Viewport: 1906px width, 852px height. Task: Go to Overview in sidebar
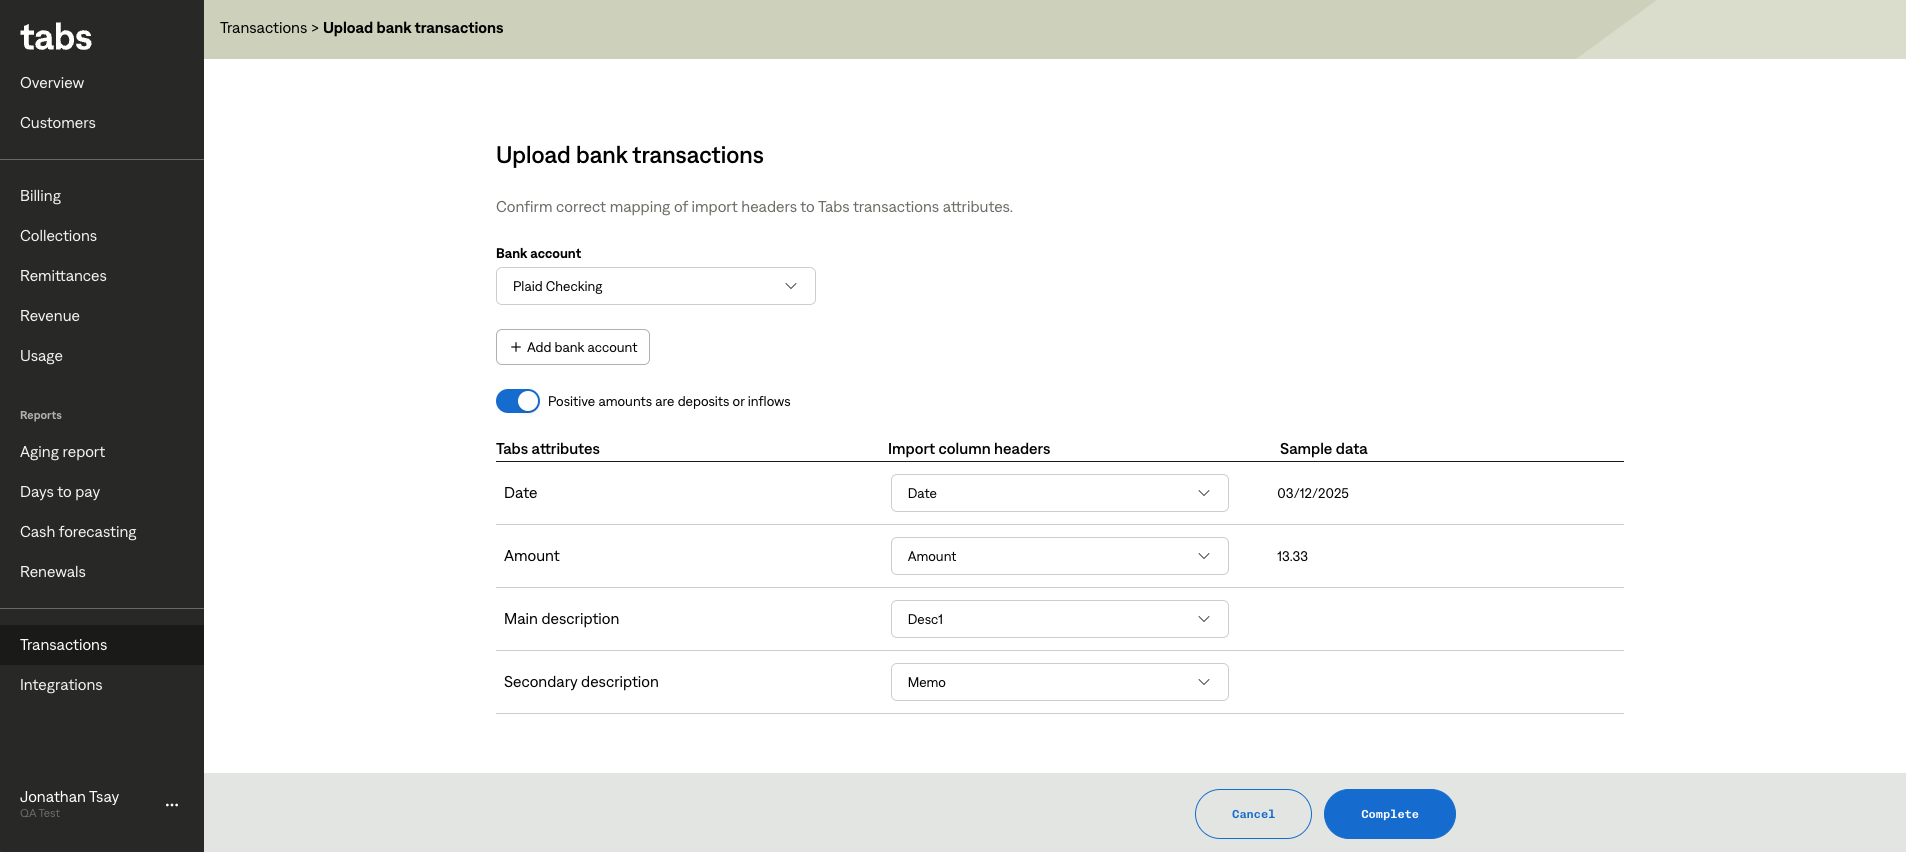pos(52,83)
